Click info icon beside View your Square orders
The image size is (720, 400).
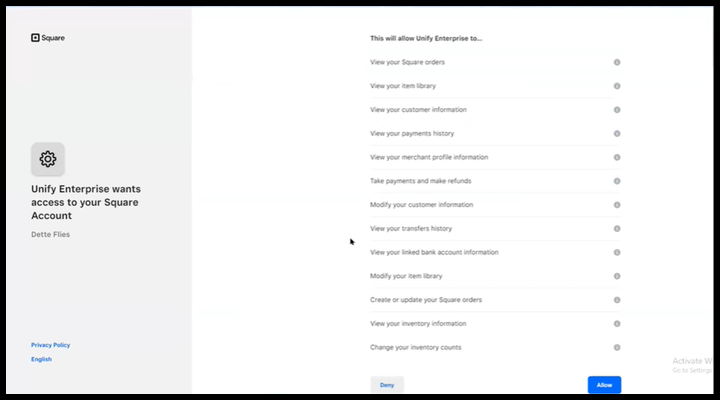coord(617,62)
